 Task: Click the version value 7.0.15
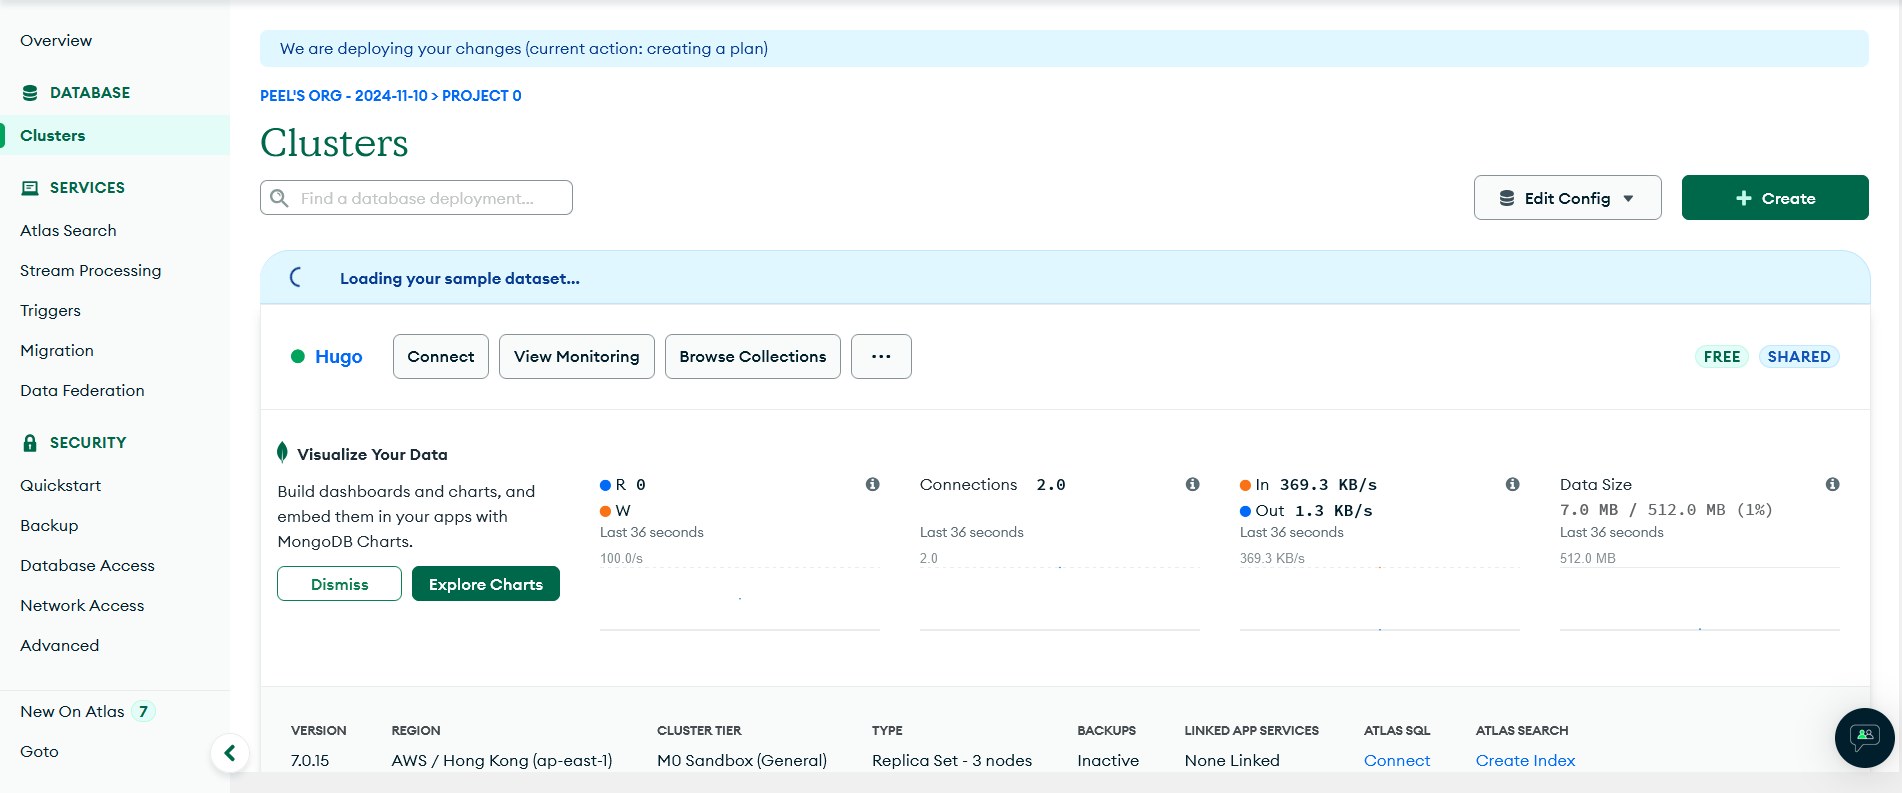pyautogui.click(x=310, y=760)
